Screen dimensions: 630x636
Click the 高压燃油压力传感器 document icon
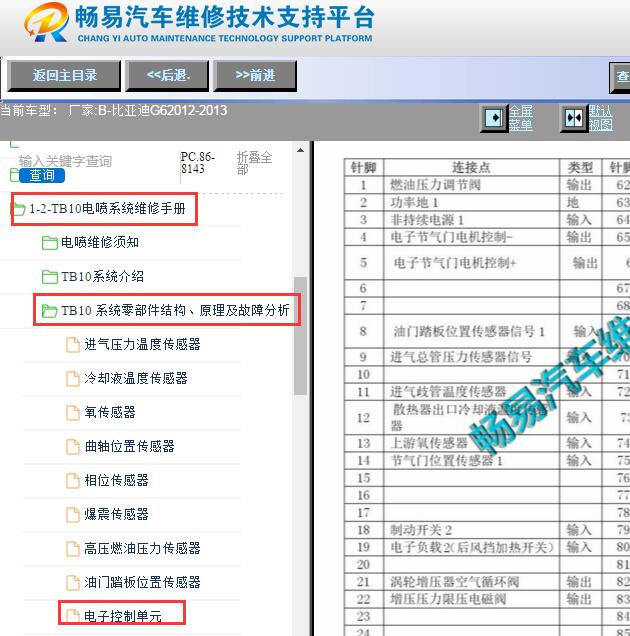point(73,549)
